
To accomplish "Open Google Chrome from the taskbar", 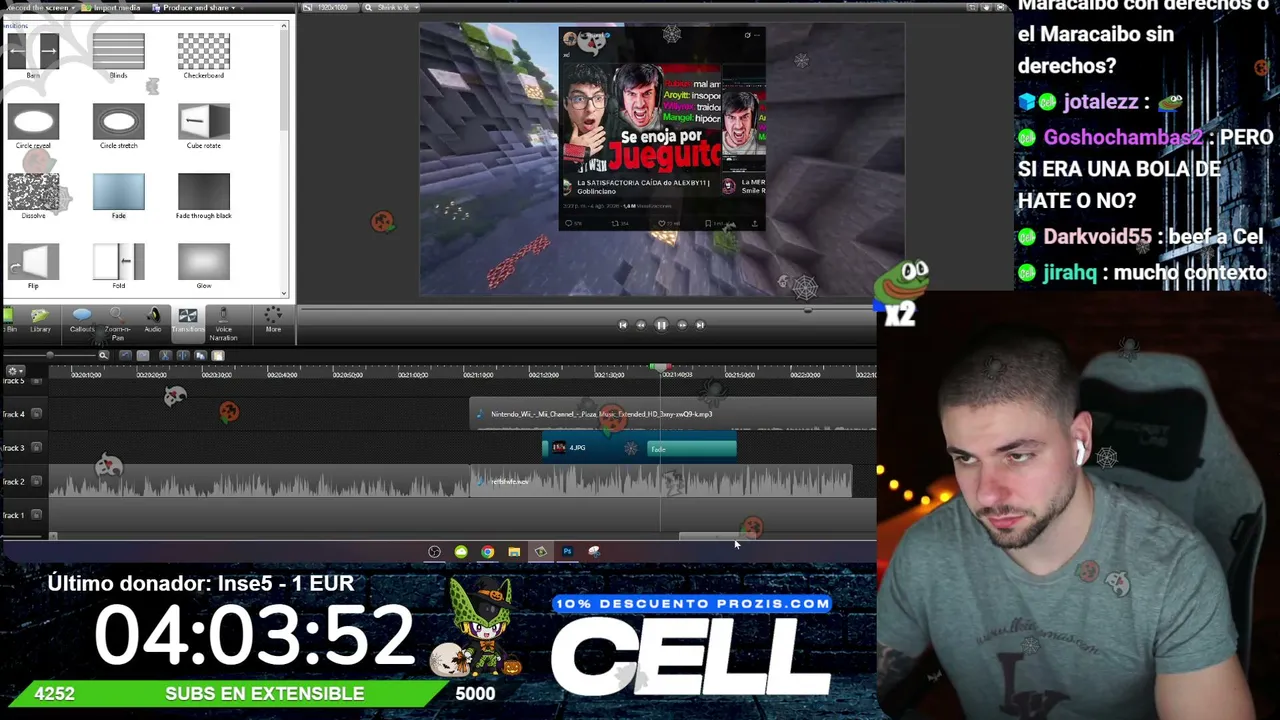I will (x=487, y=552).
